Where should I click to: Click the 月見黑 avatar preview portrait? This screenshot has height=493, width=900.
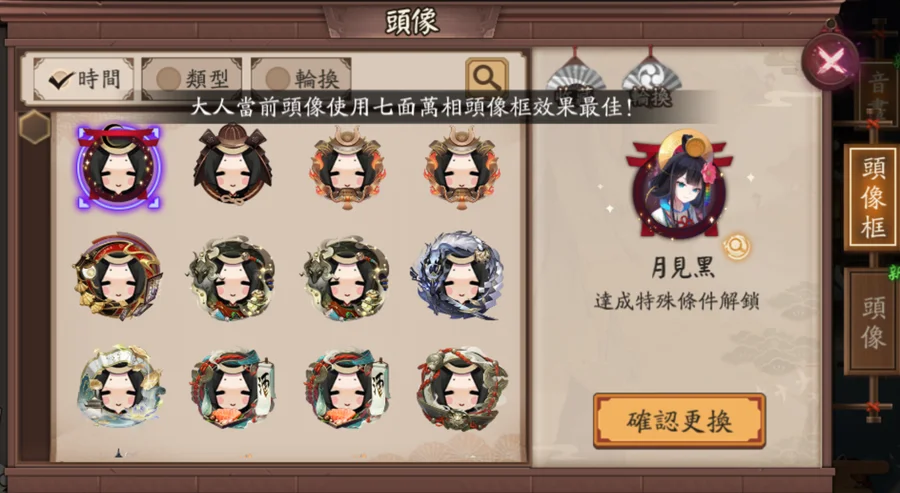[x=679, y=184]
